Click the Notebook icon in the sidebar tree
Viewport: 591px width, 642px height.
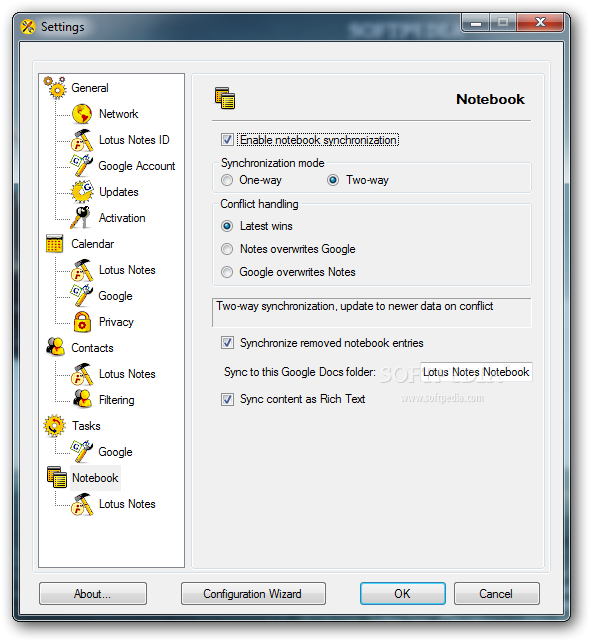click(57, 477)
